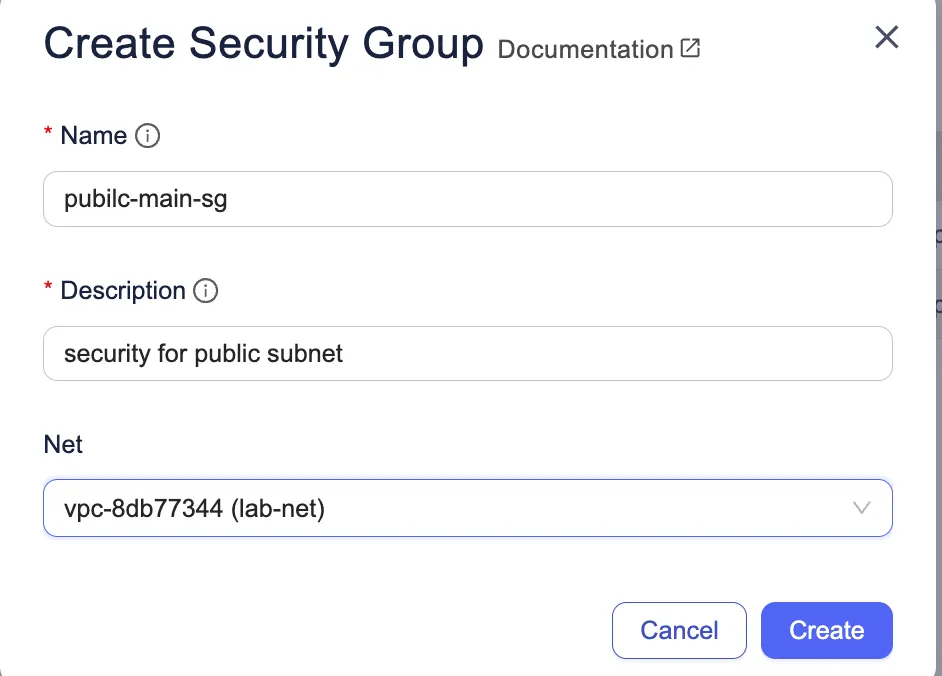The width and height of the screenshot is (942, 676).
Task: Click the Net field label
Action: point(63,444)
